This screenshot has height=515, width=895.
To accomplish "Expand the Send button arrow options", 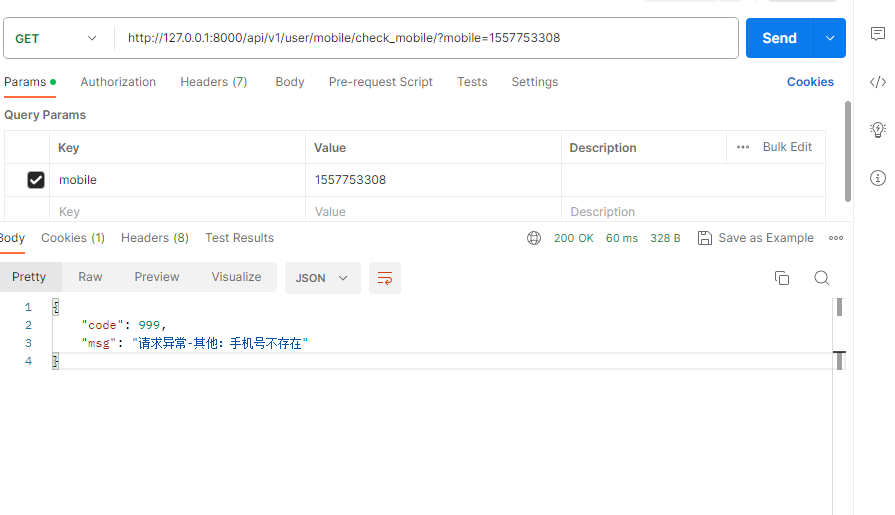I will coord(830,38).
